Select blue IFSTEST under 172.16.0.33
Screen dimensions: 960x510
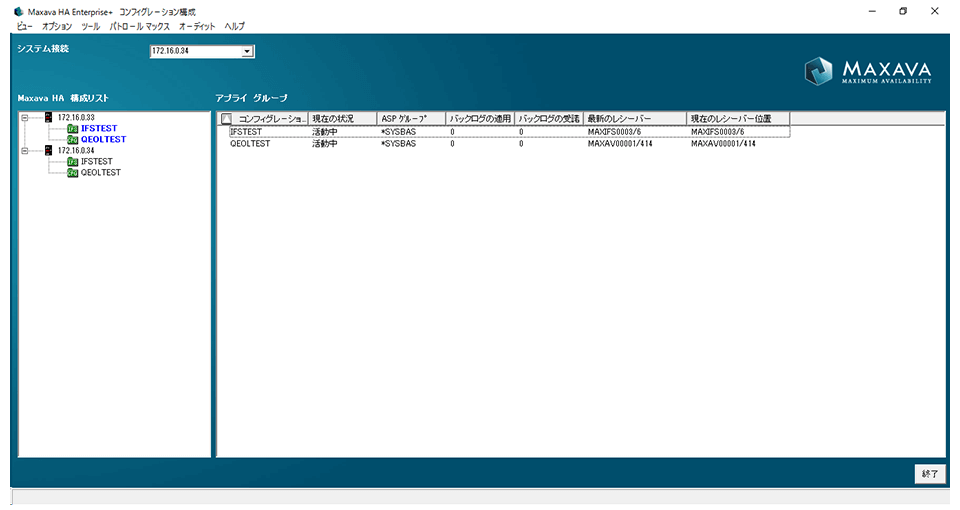[99, 129]
